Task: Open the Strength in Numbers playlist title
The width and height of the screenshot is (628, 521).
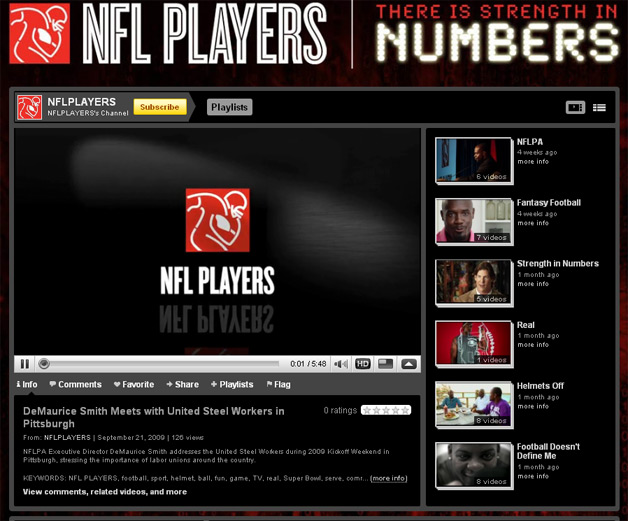Action: [558, 264]
